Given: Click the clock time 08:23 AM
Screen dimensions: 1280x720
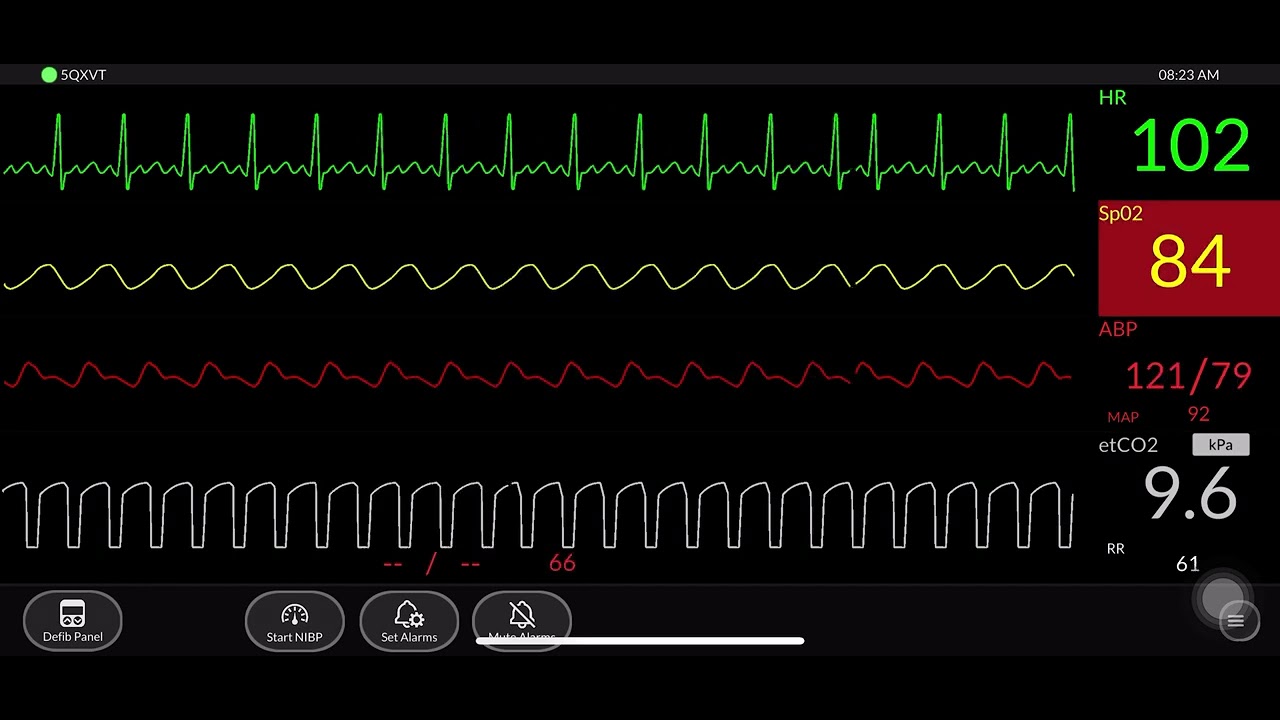Looking at the screenshot, I should pyautogui.click(x=1188, y=75).
